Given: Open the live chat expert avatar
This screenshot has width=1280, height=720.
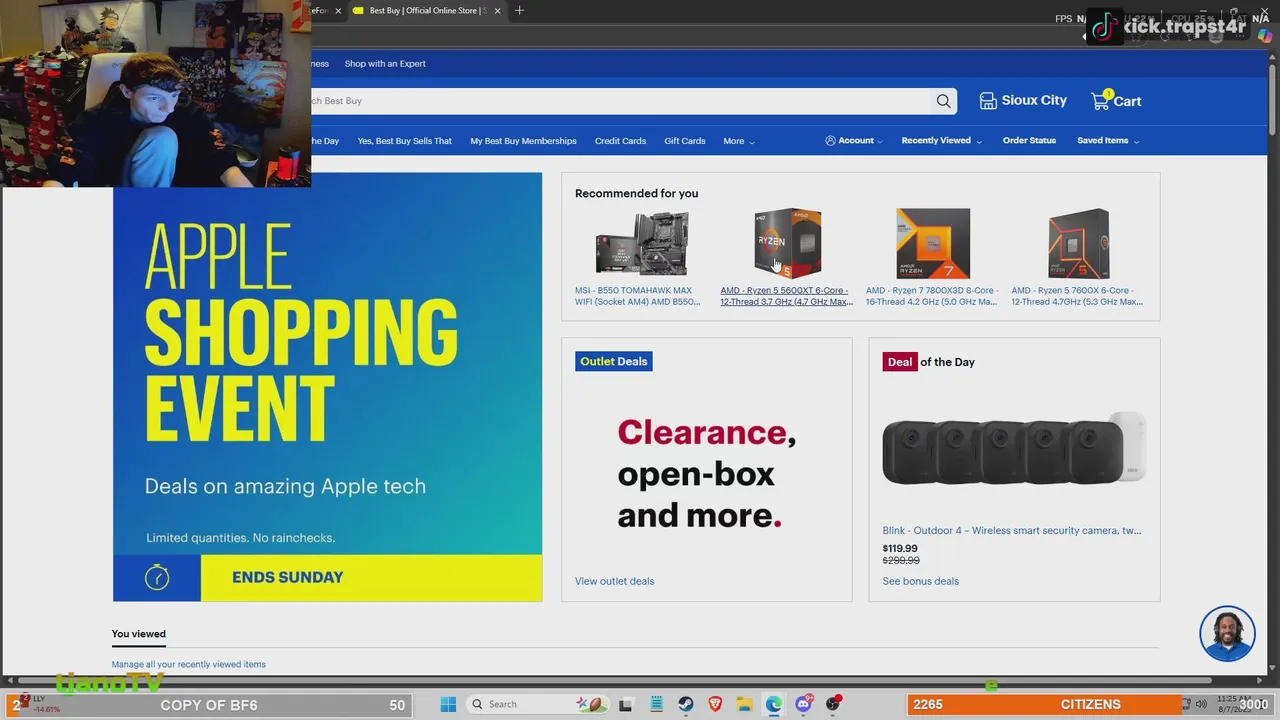Looking at the screenshot, I should click(x=1227, y=634).
